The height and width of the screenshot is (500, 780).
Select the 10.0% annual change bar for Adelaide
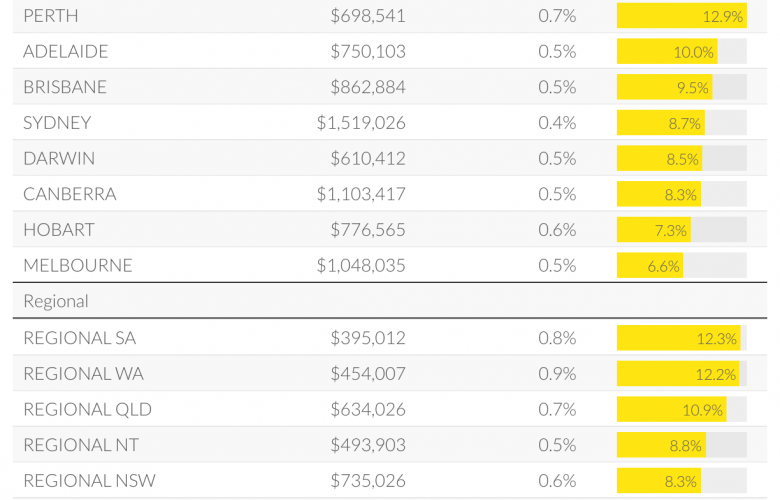pyautogui.click(x=667, y=52)
